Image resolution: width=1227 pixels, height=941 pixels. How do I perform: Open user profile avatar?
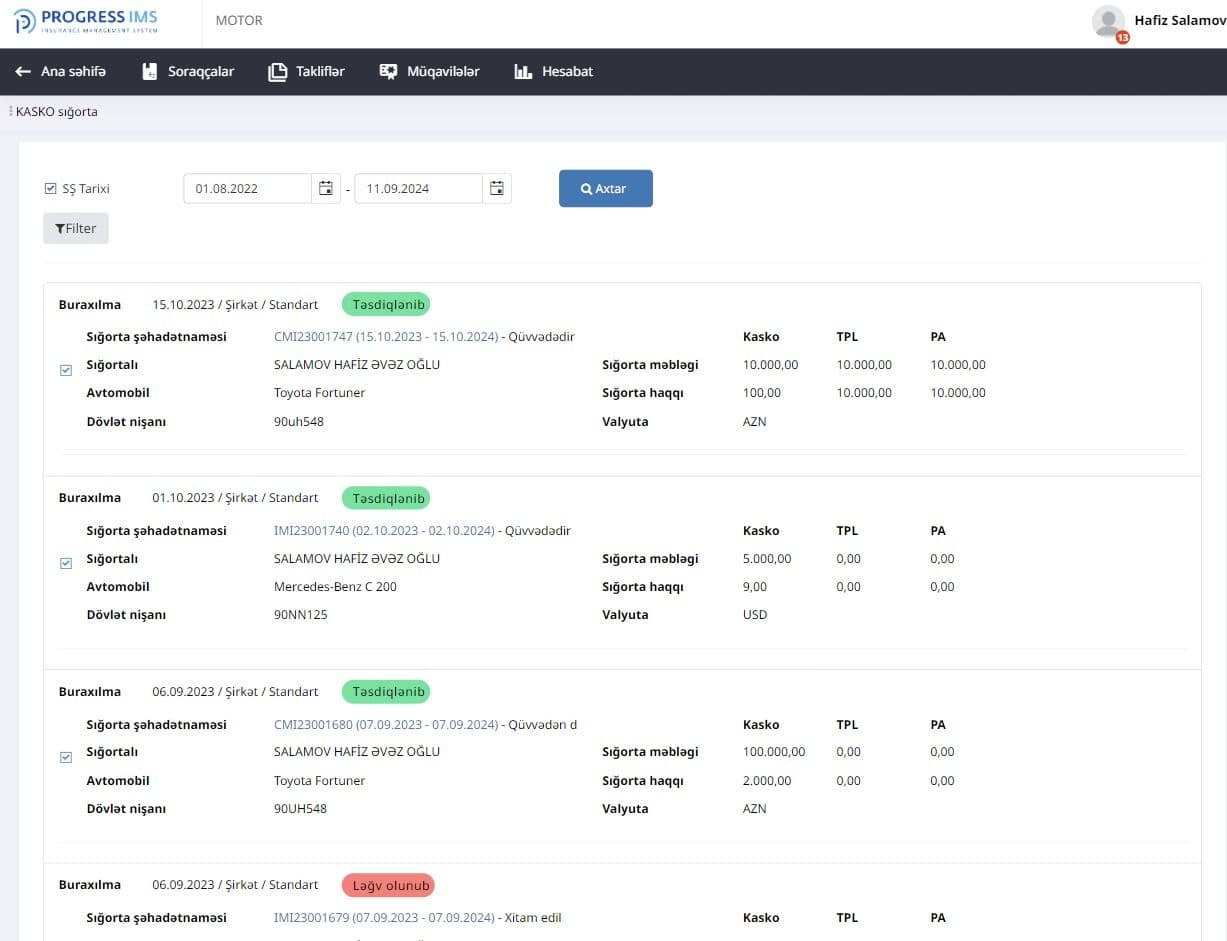coord(1108,21)
